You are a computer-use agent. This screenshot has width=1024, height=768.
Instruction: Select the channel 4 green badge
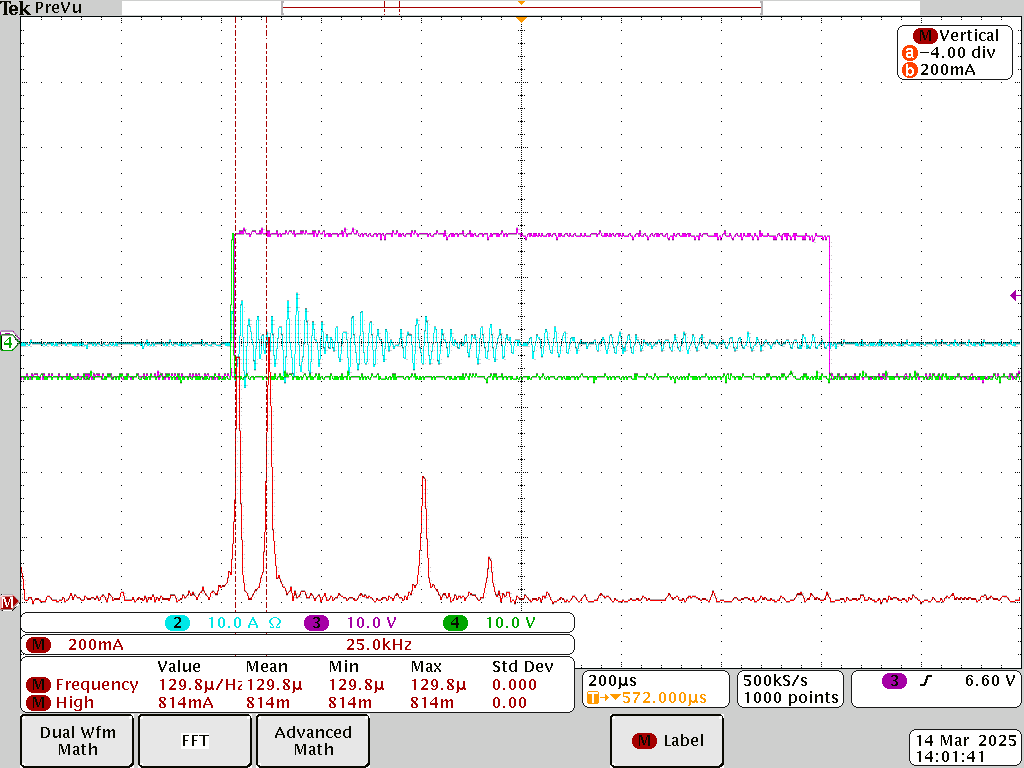coord(456,623)
